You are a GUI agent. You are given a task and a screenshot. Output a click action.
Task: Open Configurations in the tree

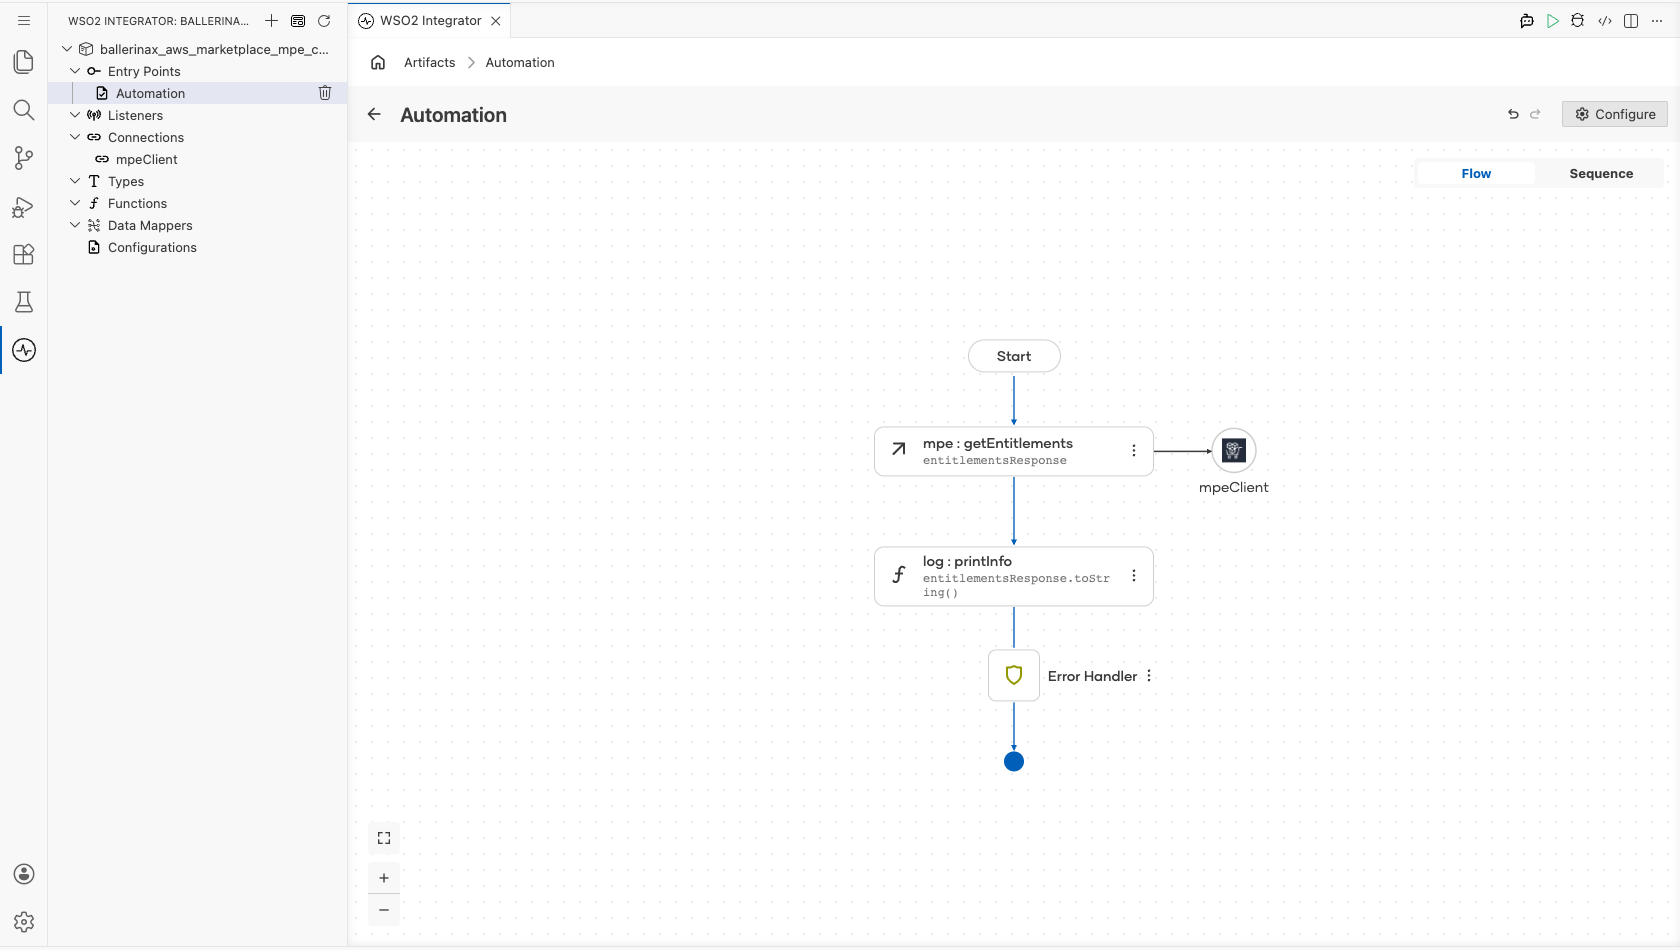tap(198, 247)
